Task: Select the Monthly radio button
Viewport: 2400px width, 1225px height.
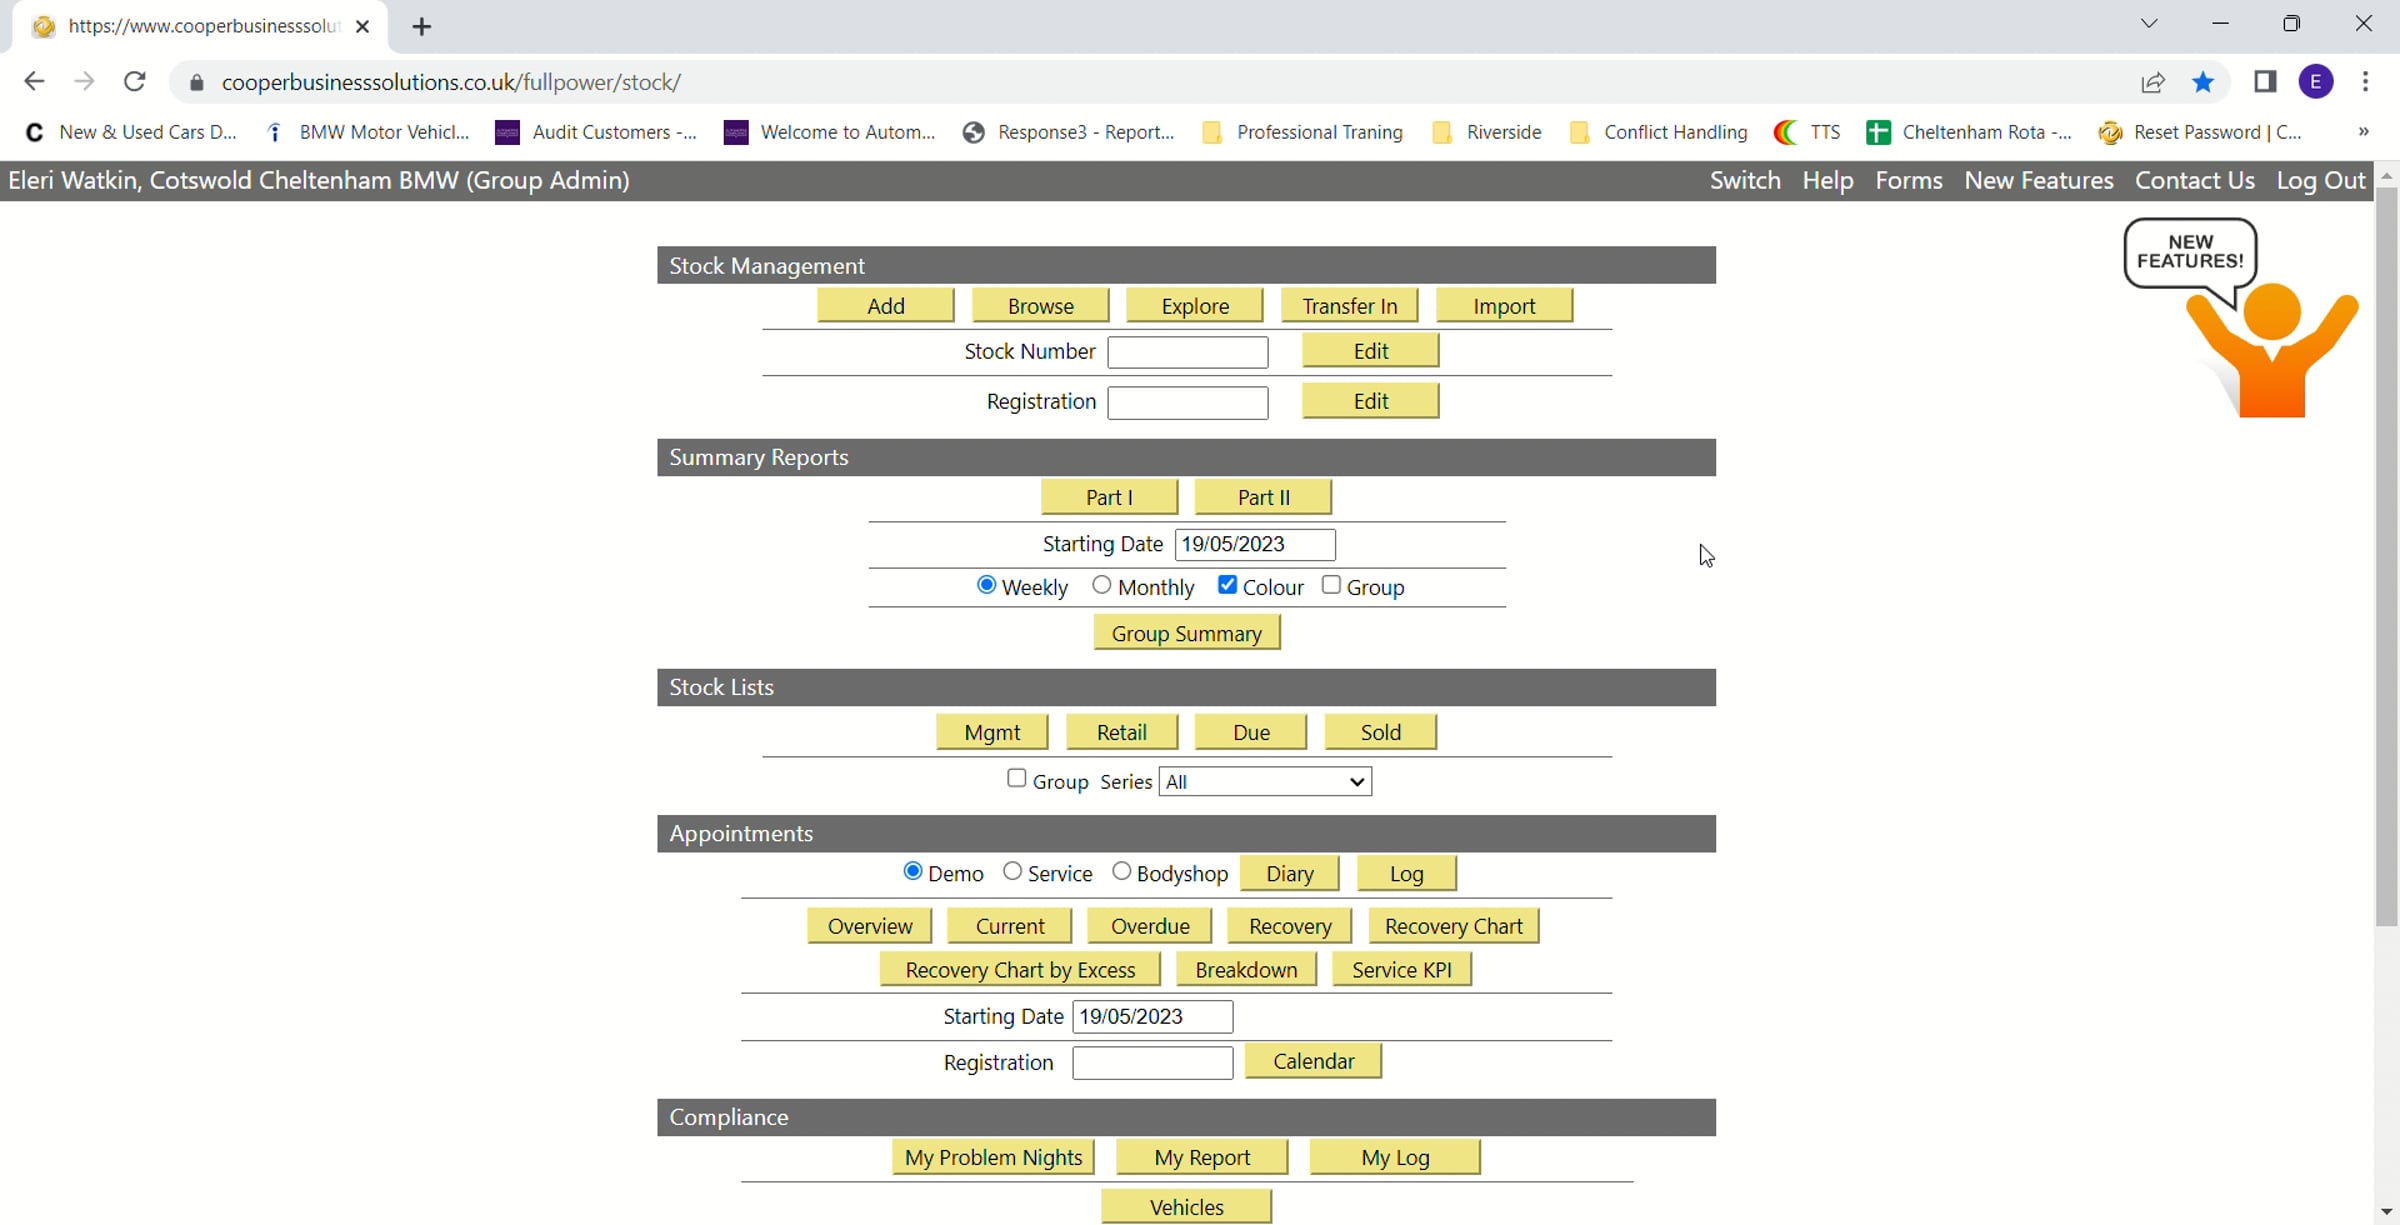Action: coord(1101,586)
